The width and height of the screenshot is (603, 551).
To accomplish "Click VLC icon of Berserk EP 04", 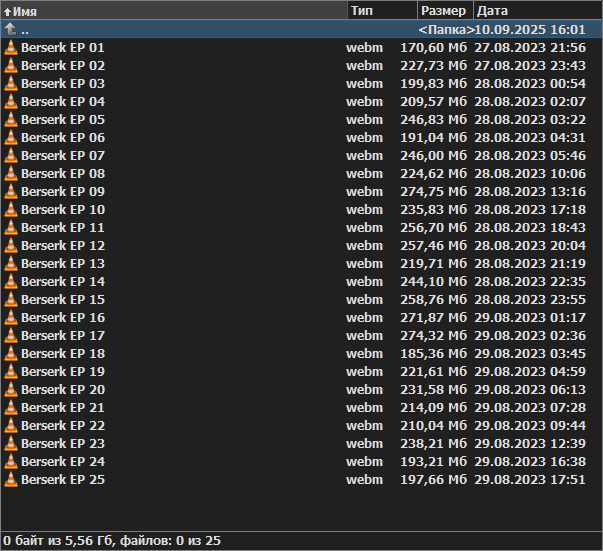I will (11, 102).
